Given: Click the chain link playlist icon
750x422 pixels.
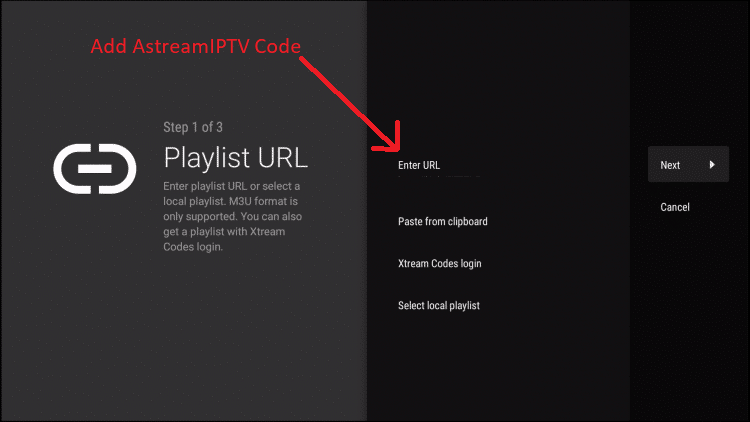Looking at the screenshot, I should coord(95,169).
